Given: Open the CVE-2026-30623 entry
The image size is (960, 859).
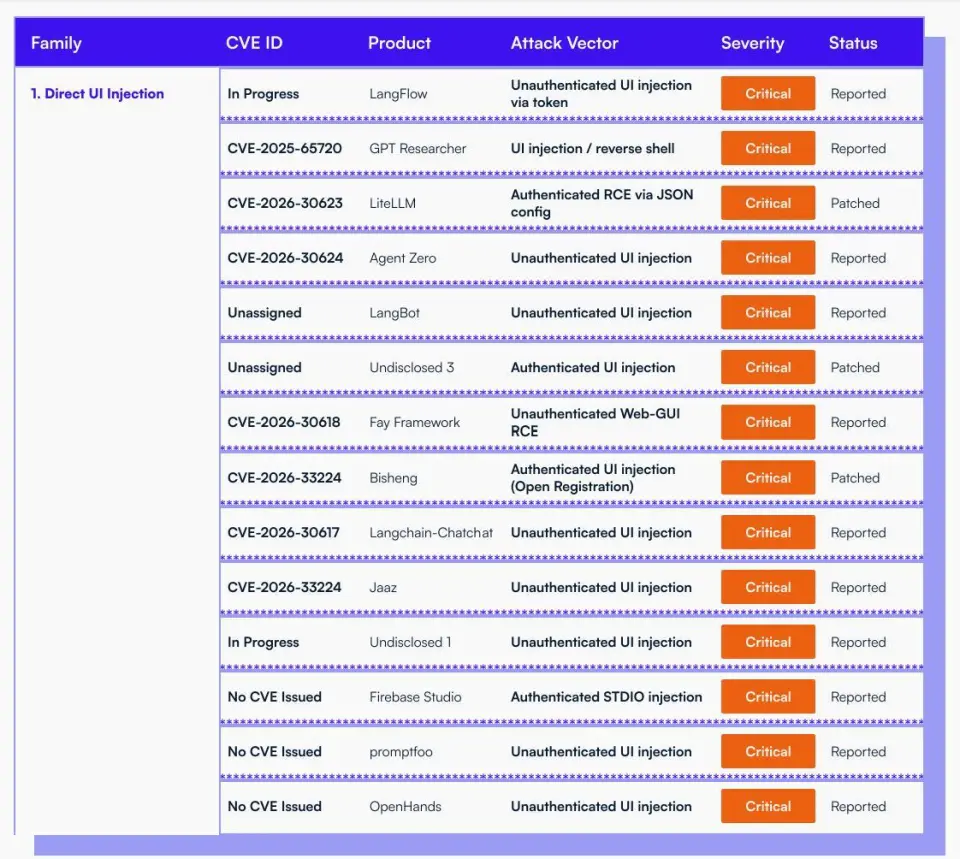Looking at the screenshot, I should coord(284,203).
